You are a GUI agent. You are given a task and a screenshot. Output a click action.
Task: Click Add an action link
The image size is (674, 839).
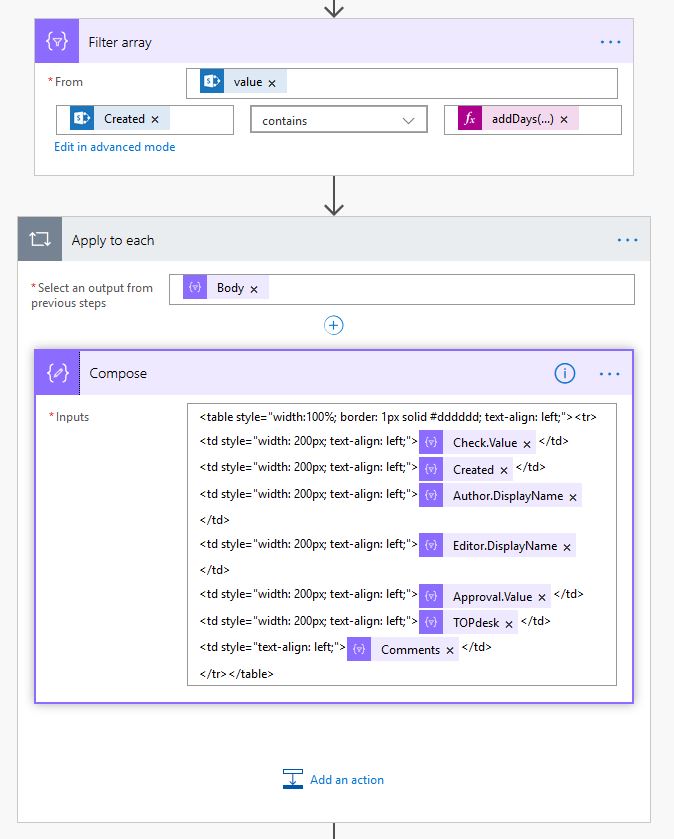click(346, 780)
